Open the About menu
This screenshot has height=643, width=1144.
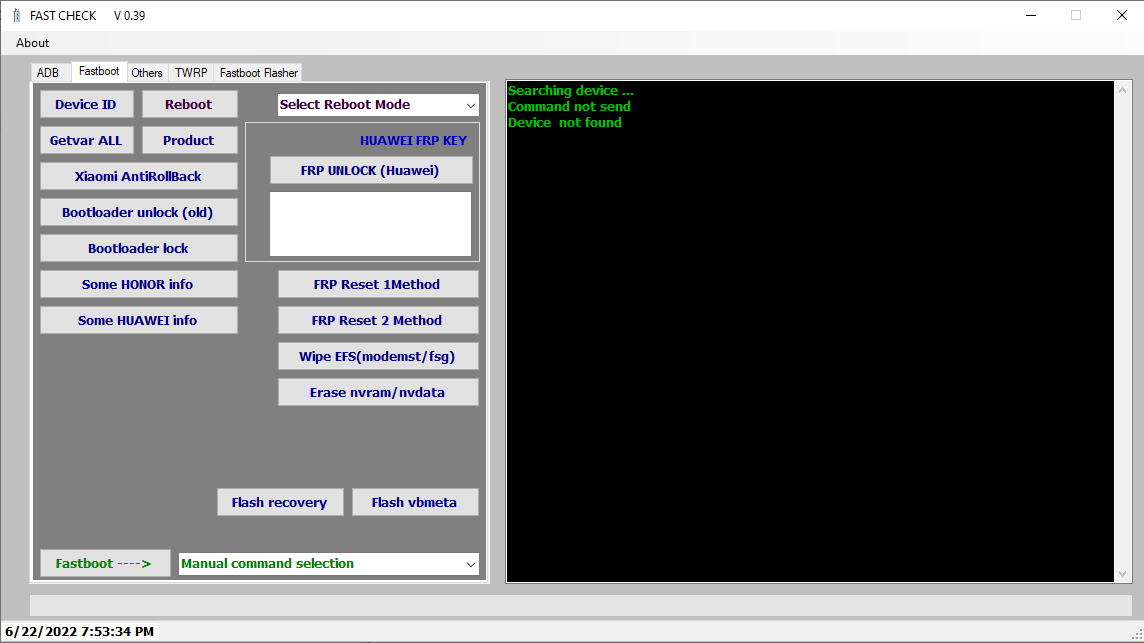(x=32, y=43)
